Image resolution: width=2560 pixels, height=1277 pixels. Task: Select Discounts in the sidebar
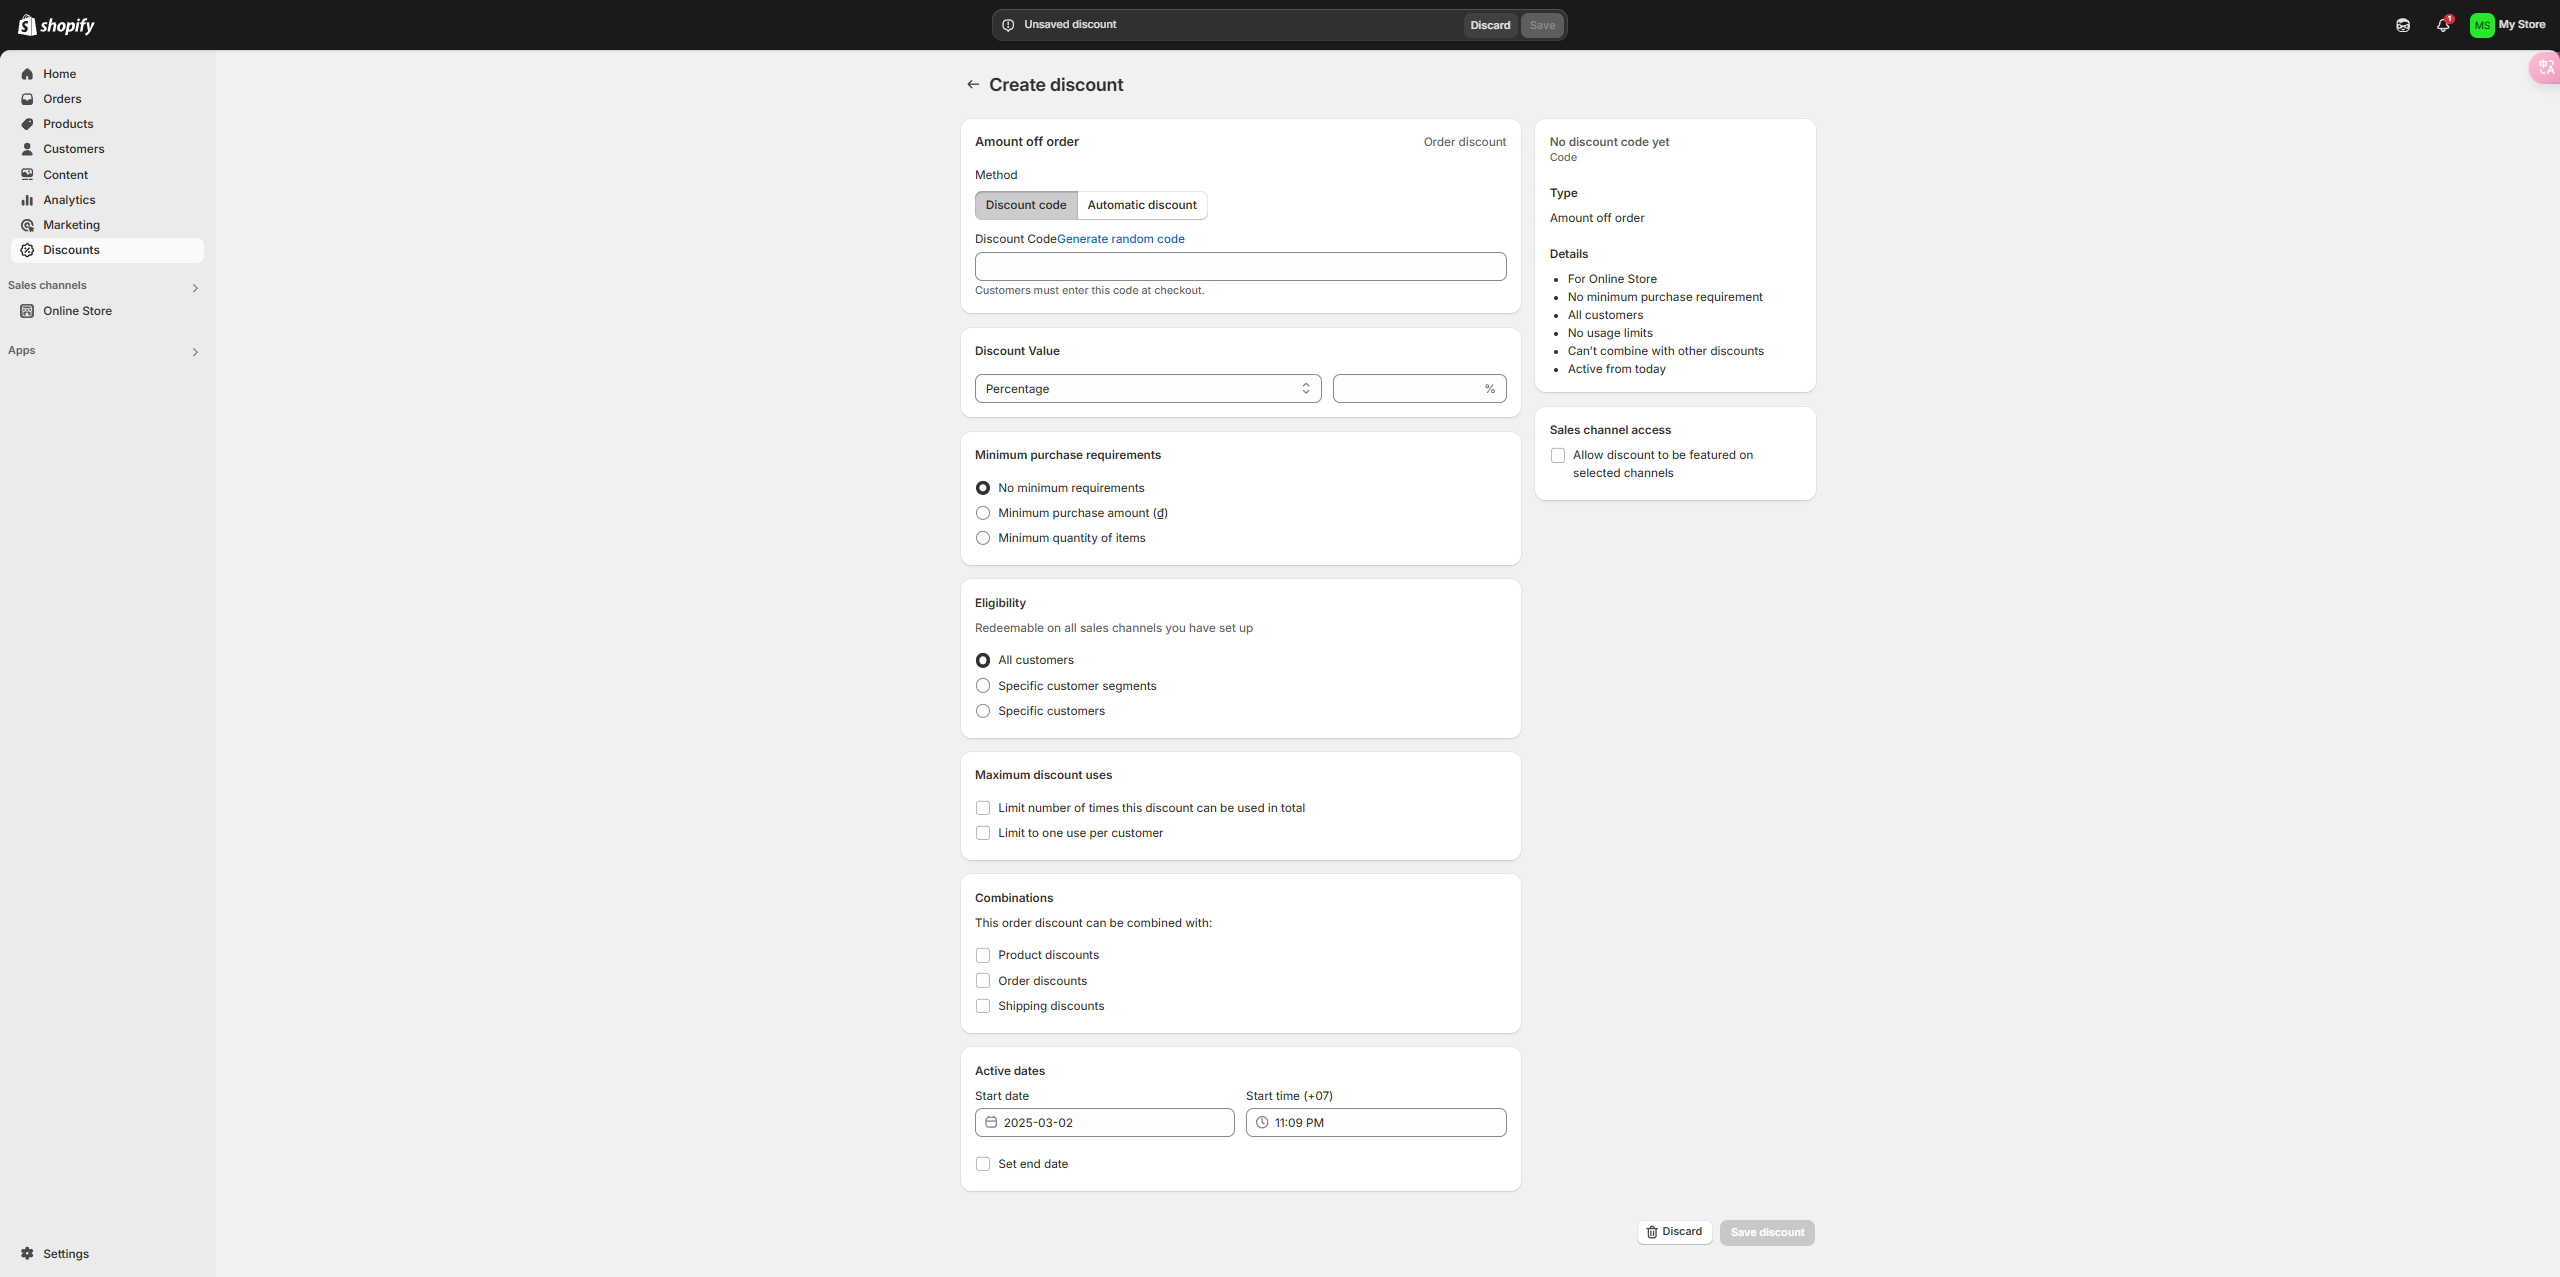tap(107, 250)
